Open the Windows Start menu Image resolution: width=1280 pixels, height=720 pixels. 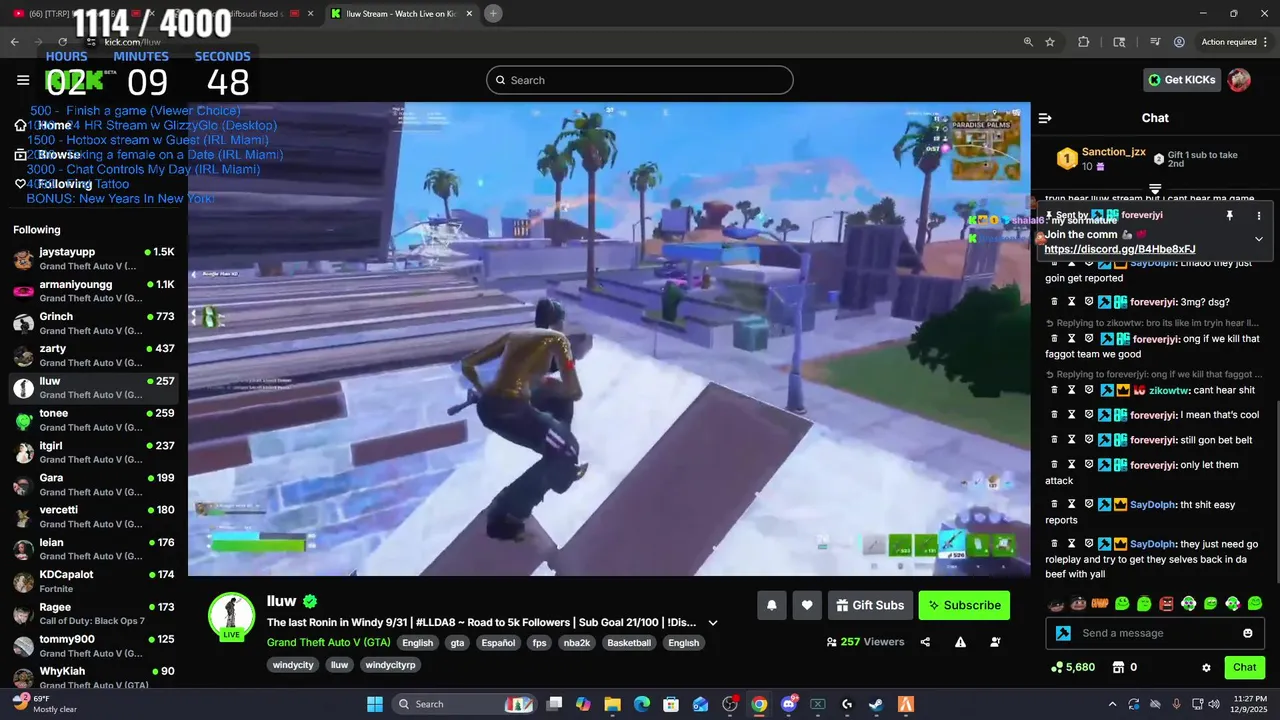[x=375, y=704]
